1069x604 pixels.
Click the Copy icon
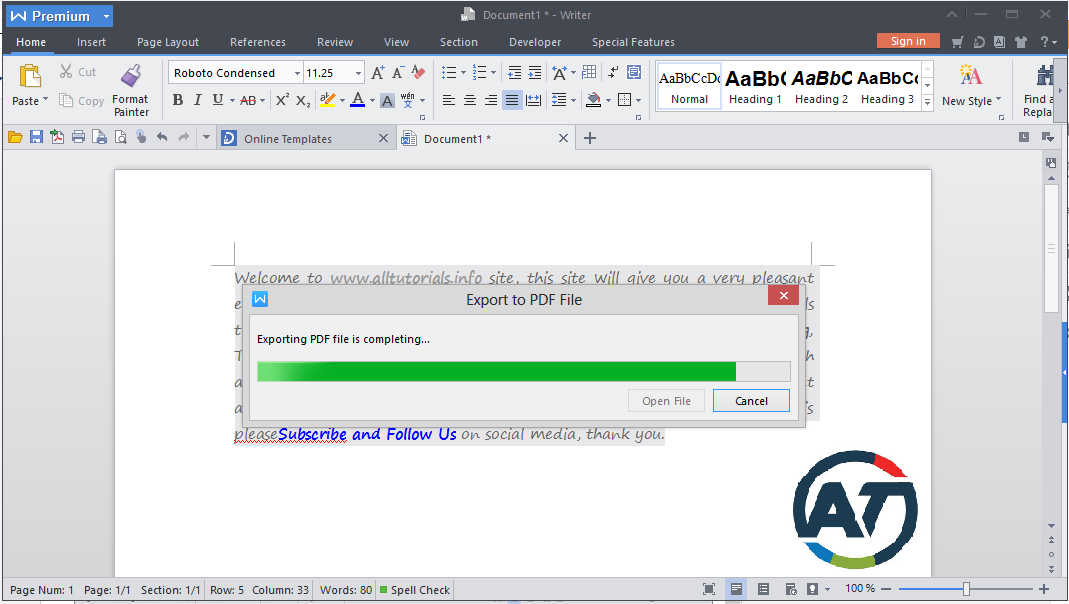65,101
